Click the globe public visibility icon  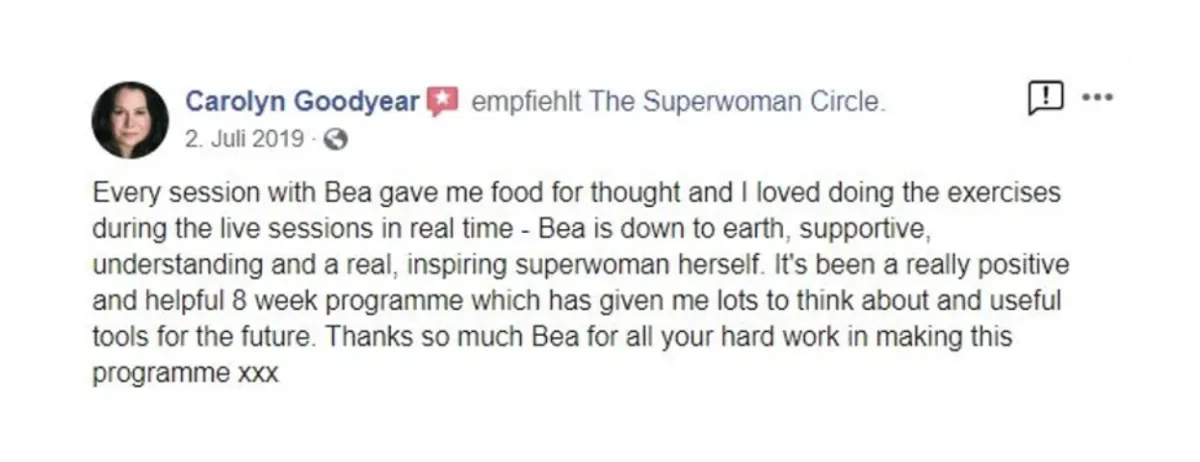pyautogui.click(x=338, y=140)
